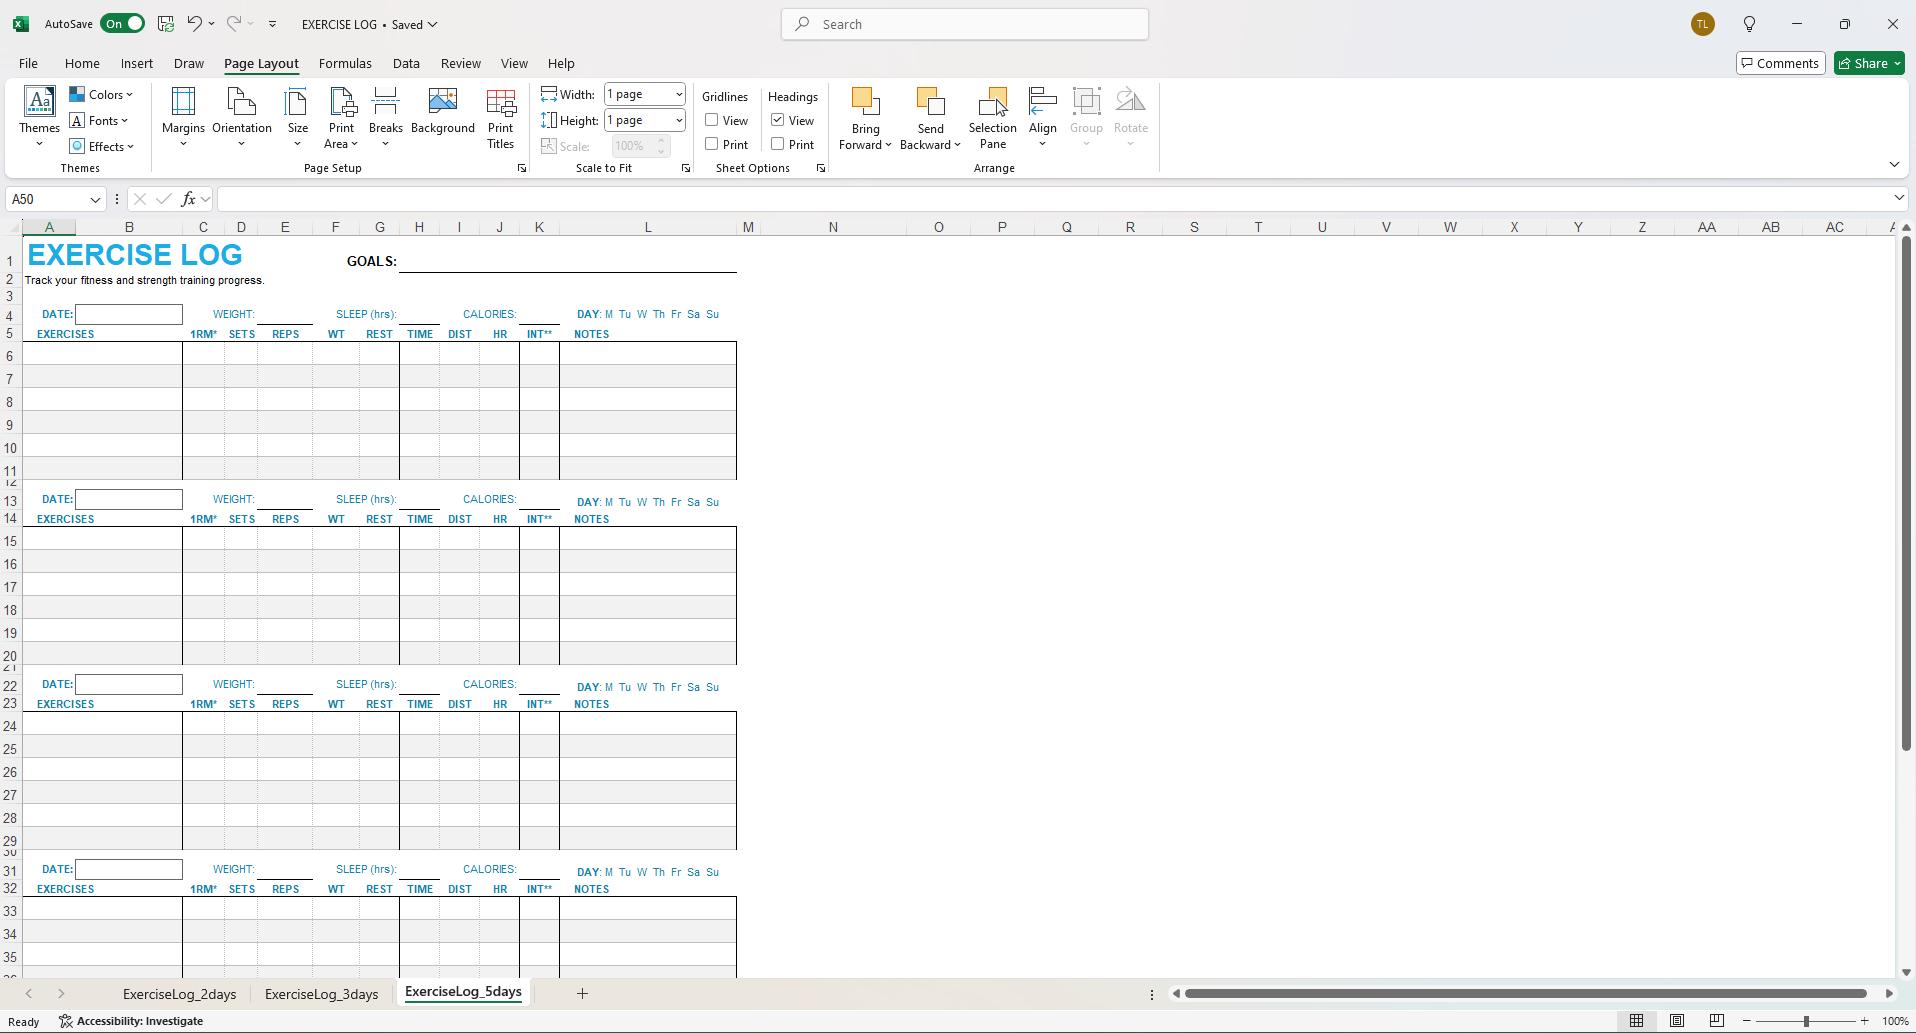Set a sheet Background image

442,112
